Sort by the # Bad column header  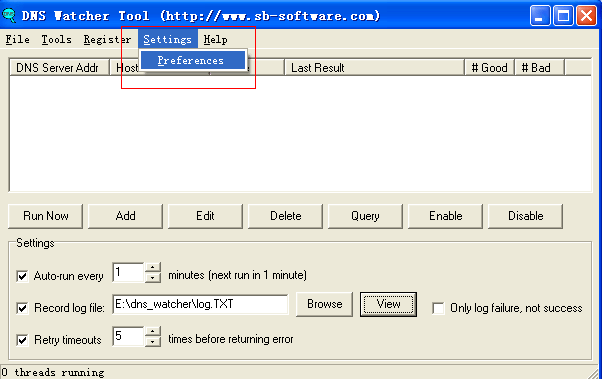point(539,68)
